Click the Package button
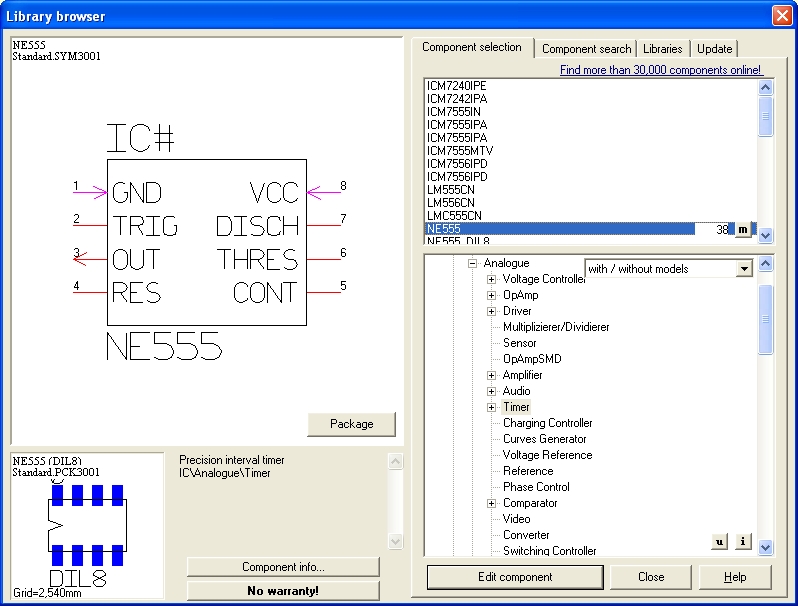 click(x=351, y=424)
